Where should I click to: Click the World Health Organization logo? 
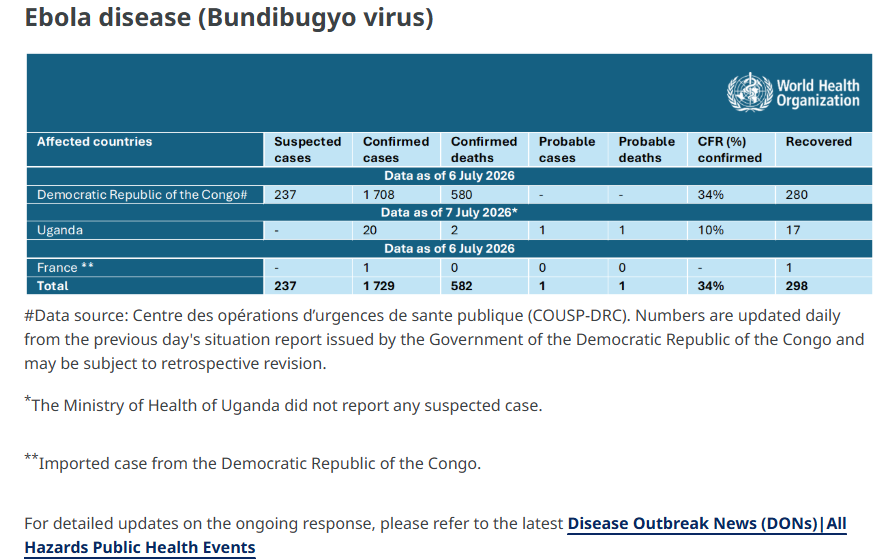click(793, 93)
